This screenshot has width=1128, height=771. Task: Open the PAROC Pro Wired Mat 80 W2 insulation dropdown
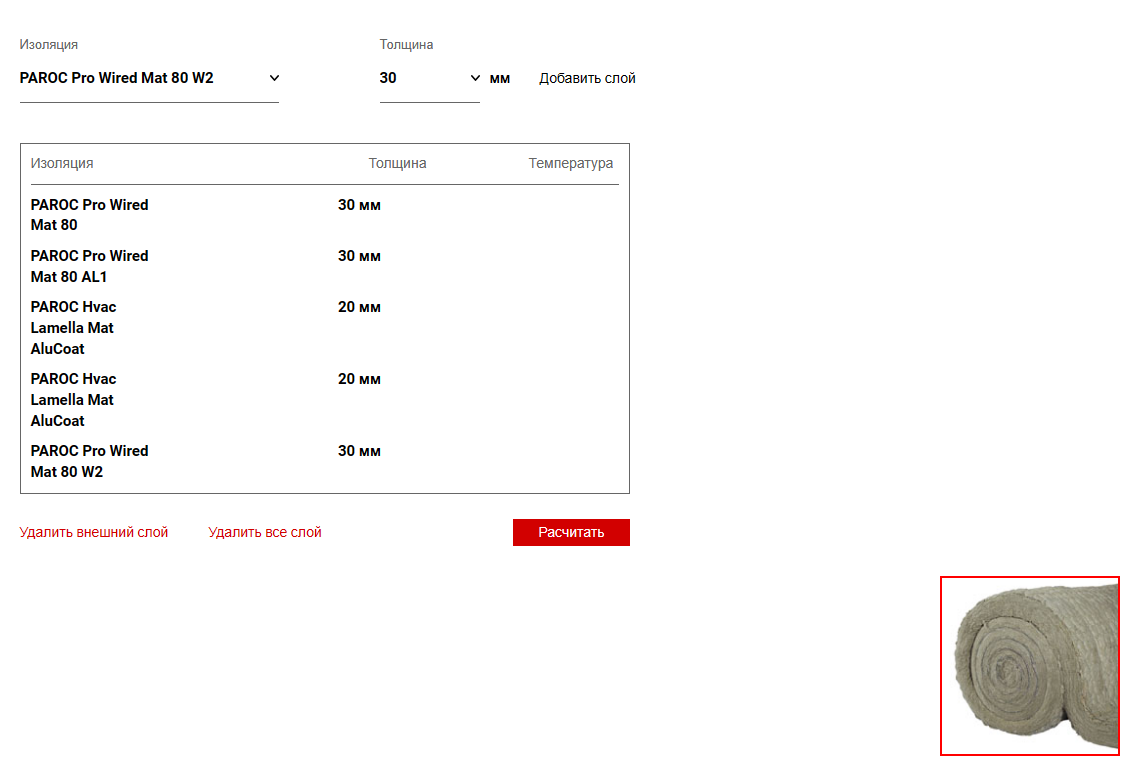[x=140, y=78]
